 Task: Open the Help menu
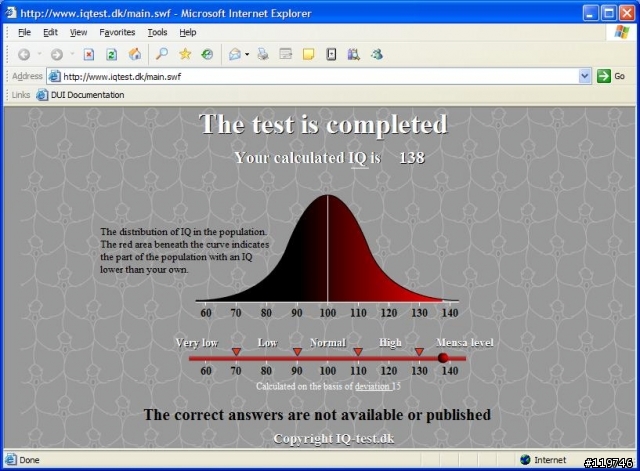pyautogui.click(x=188, y=32)
